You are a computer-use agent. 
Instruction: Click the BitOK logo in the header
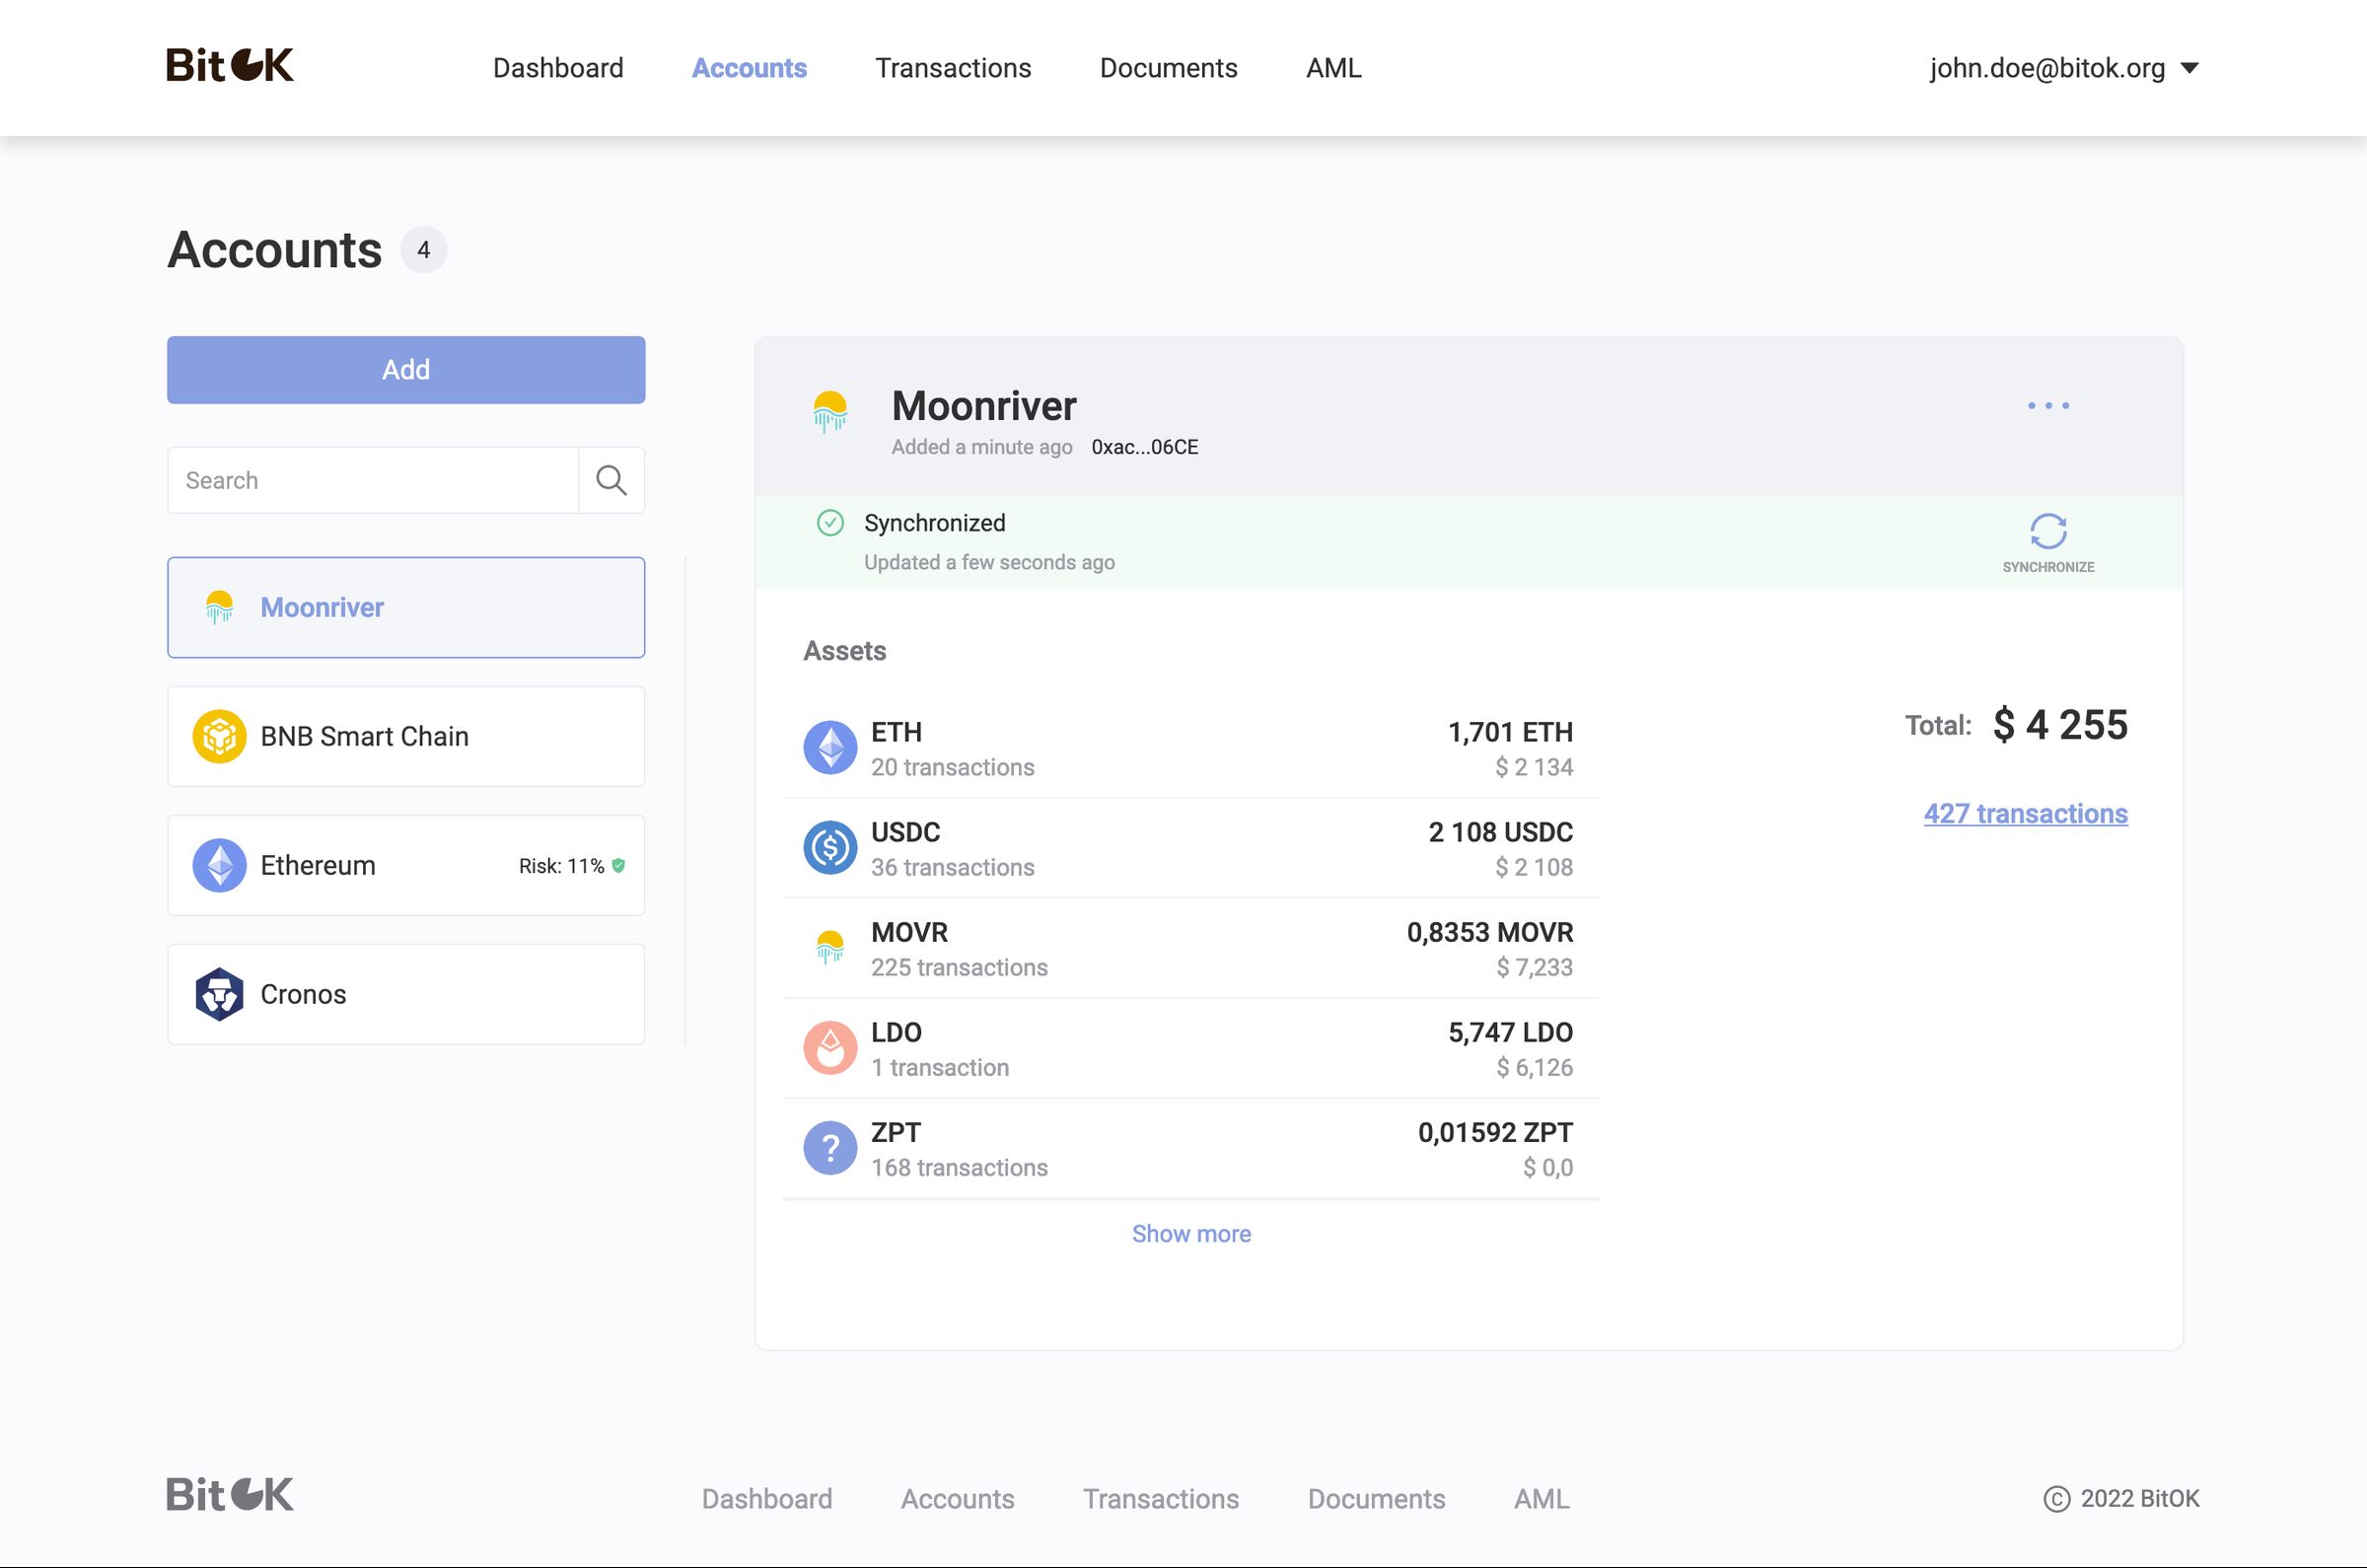point(231,66)
